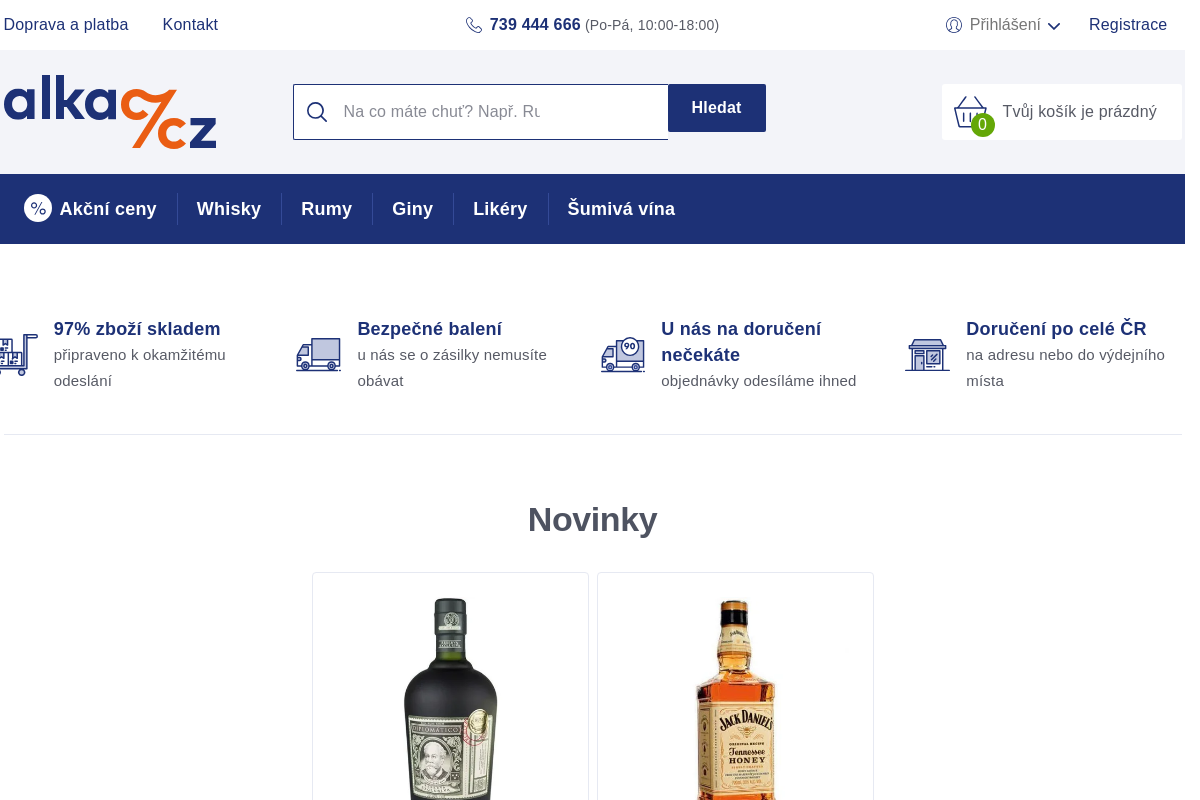
Task: Click the alka.cz logo
Action: click(109, 112)
